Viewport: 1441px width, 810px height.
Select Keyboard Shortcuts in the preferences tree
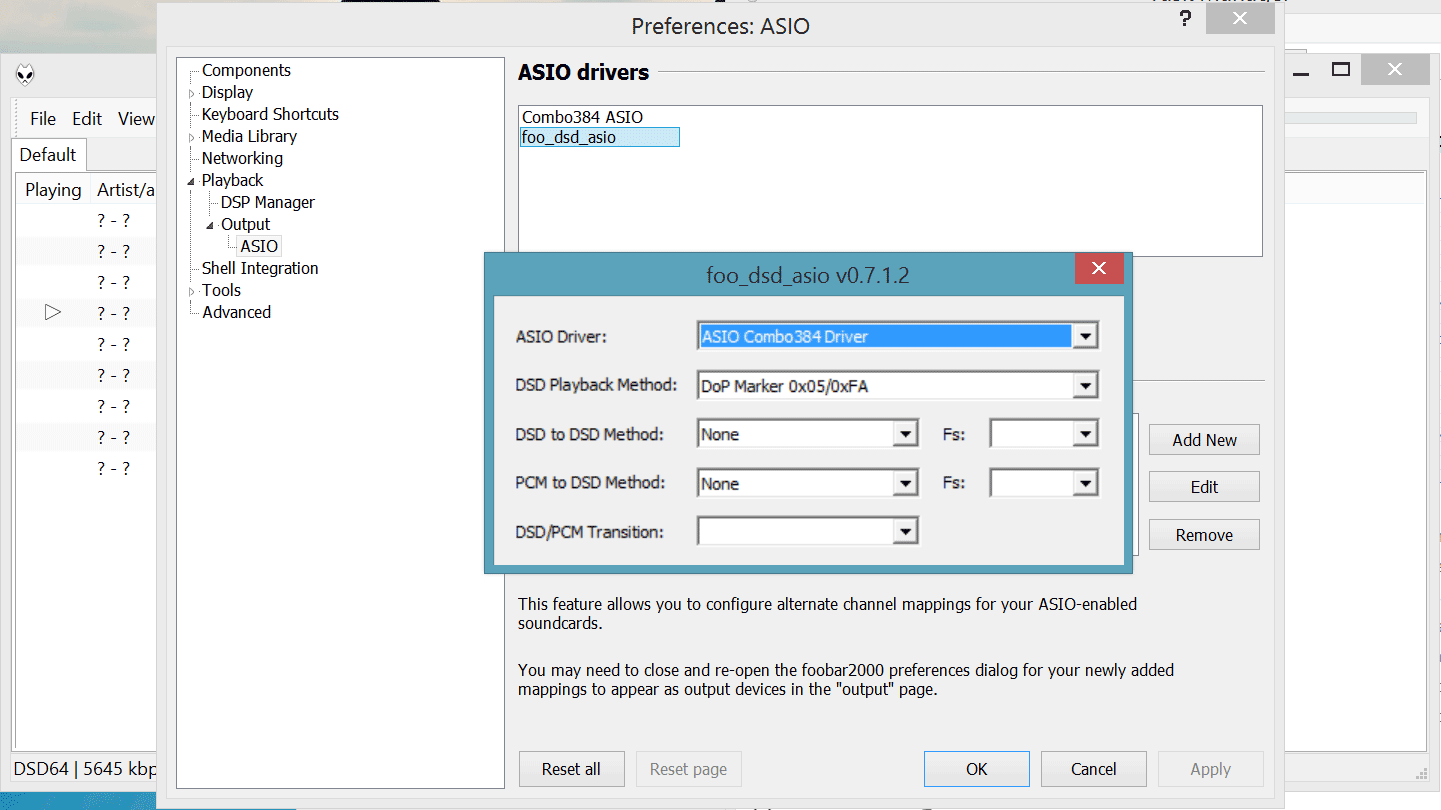(270, 114)
